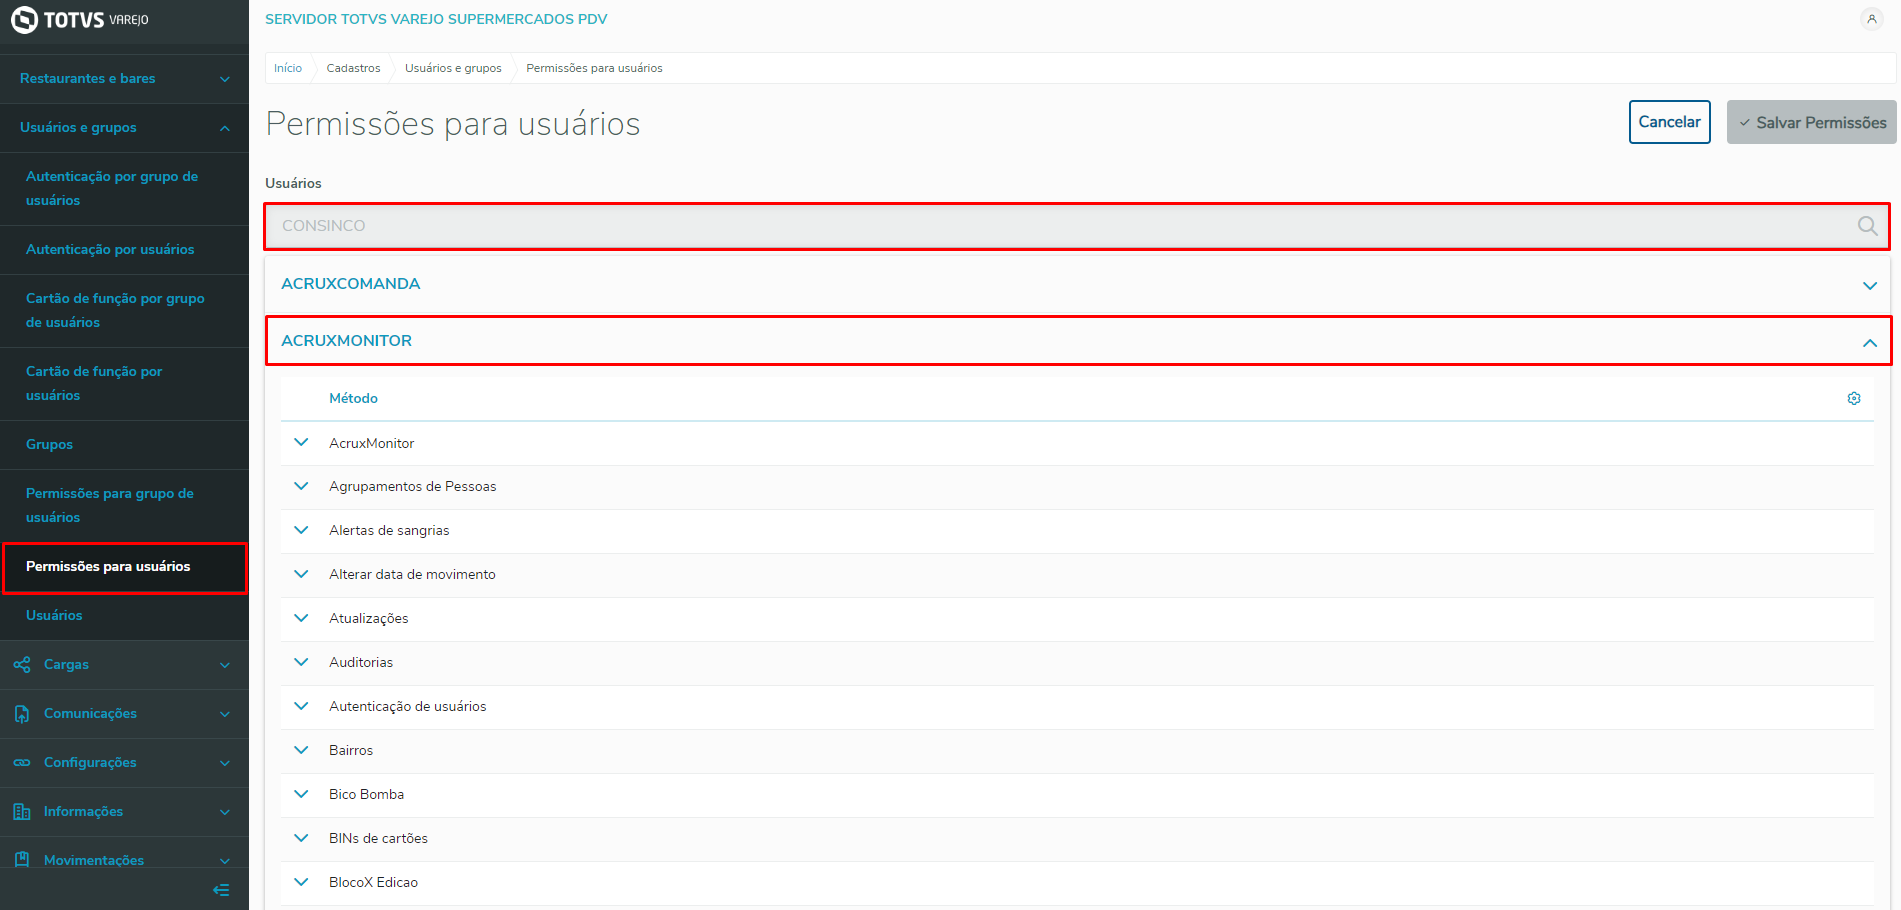This screenshot has width=1901, height=910.
Task: Expand the Alterar data de movimento row
Action: (x=301, y=574)
